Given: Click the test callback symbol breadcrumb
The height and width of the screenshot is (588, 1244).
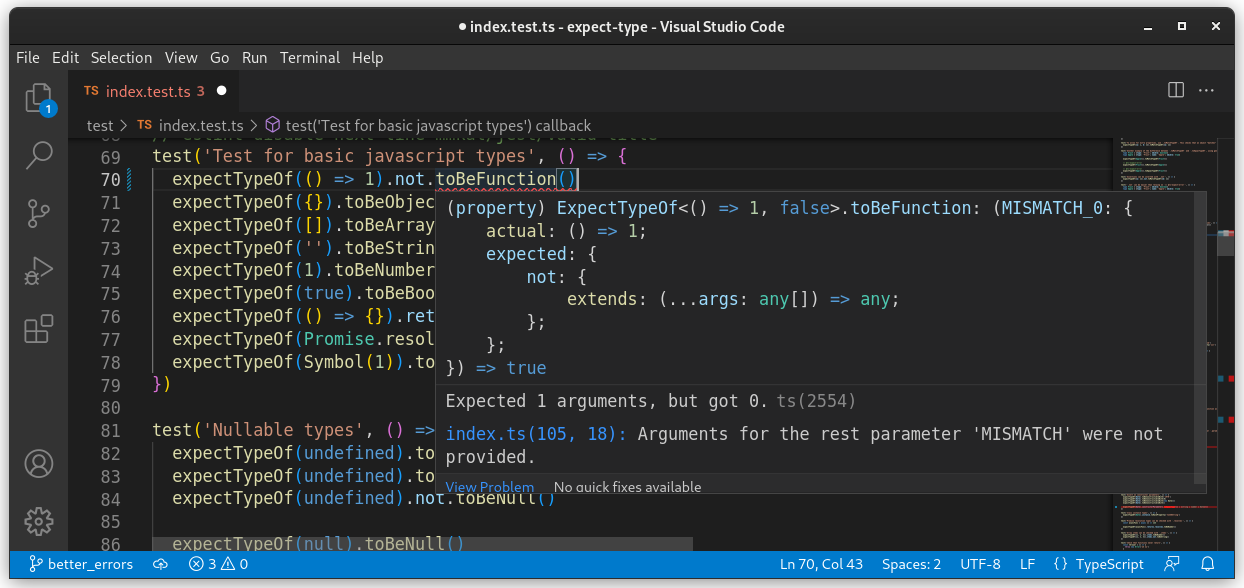Looking at the screenshot, I should point(427,126).
